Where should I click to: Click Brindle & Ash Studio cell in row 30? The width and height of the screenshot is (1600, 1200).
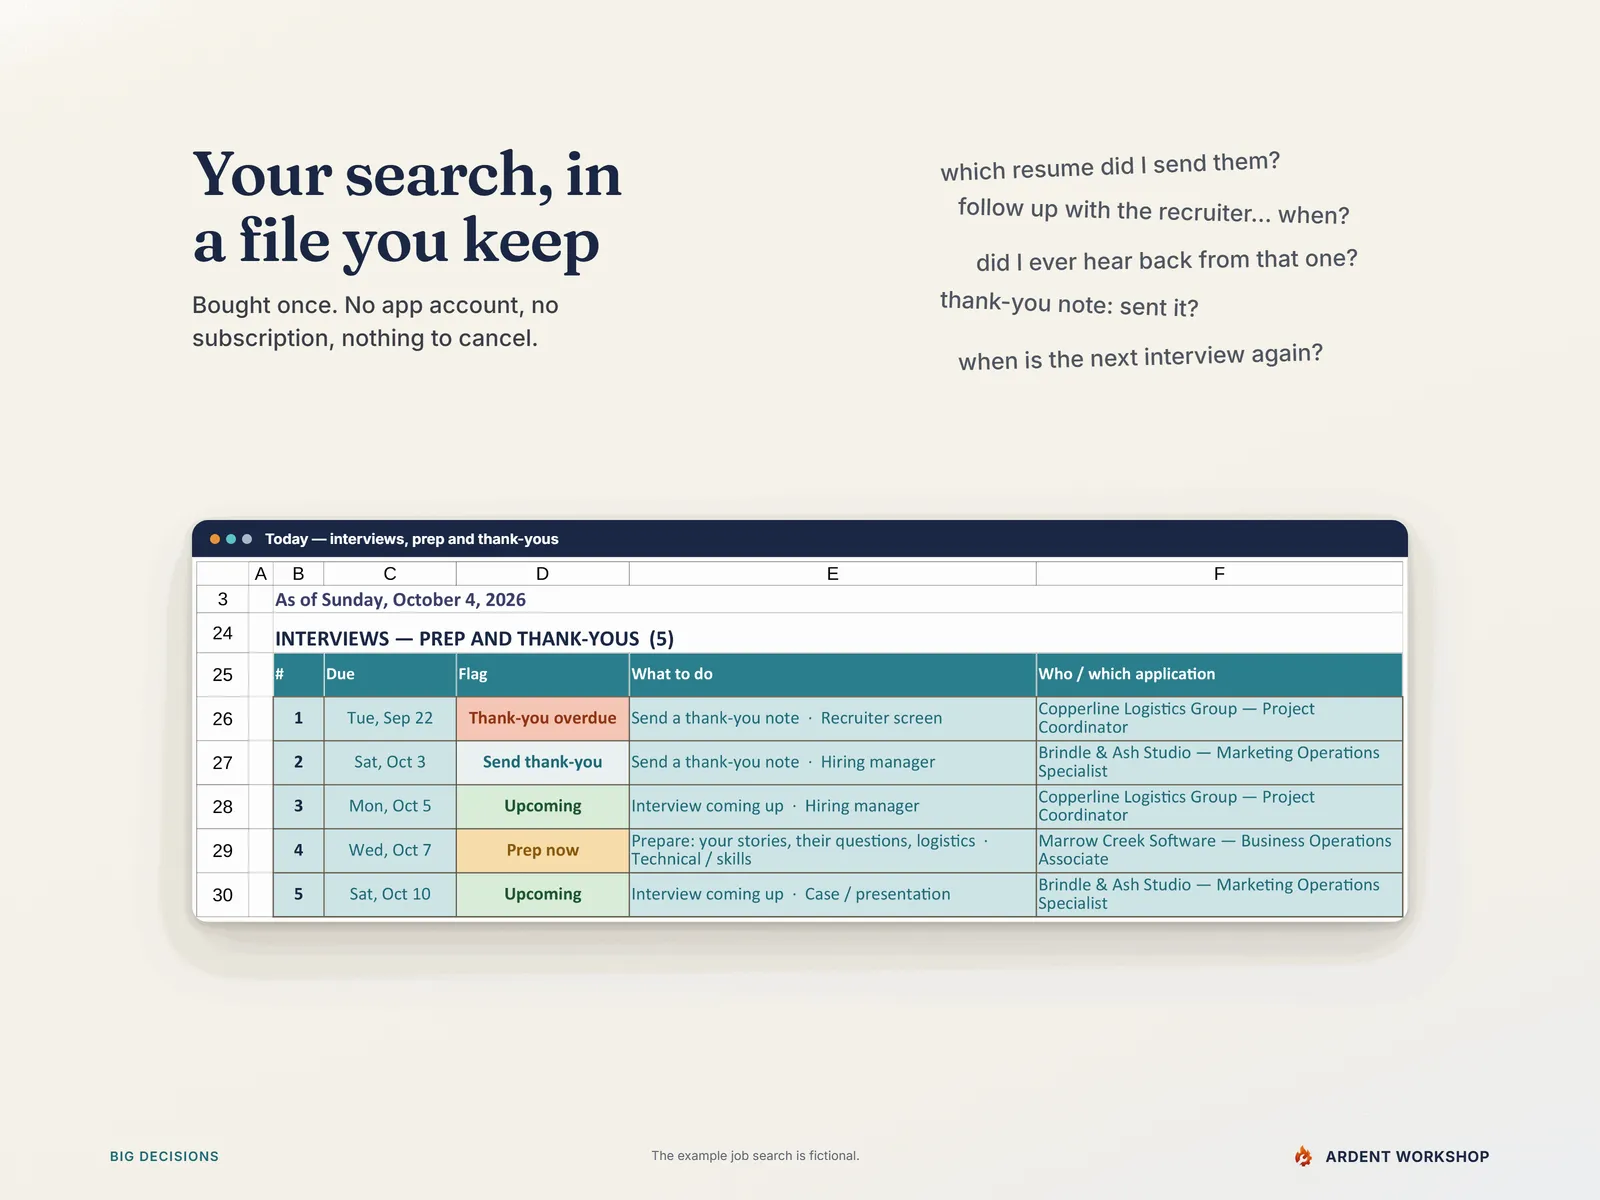click(1219, 895)
